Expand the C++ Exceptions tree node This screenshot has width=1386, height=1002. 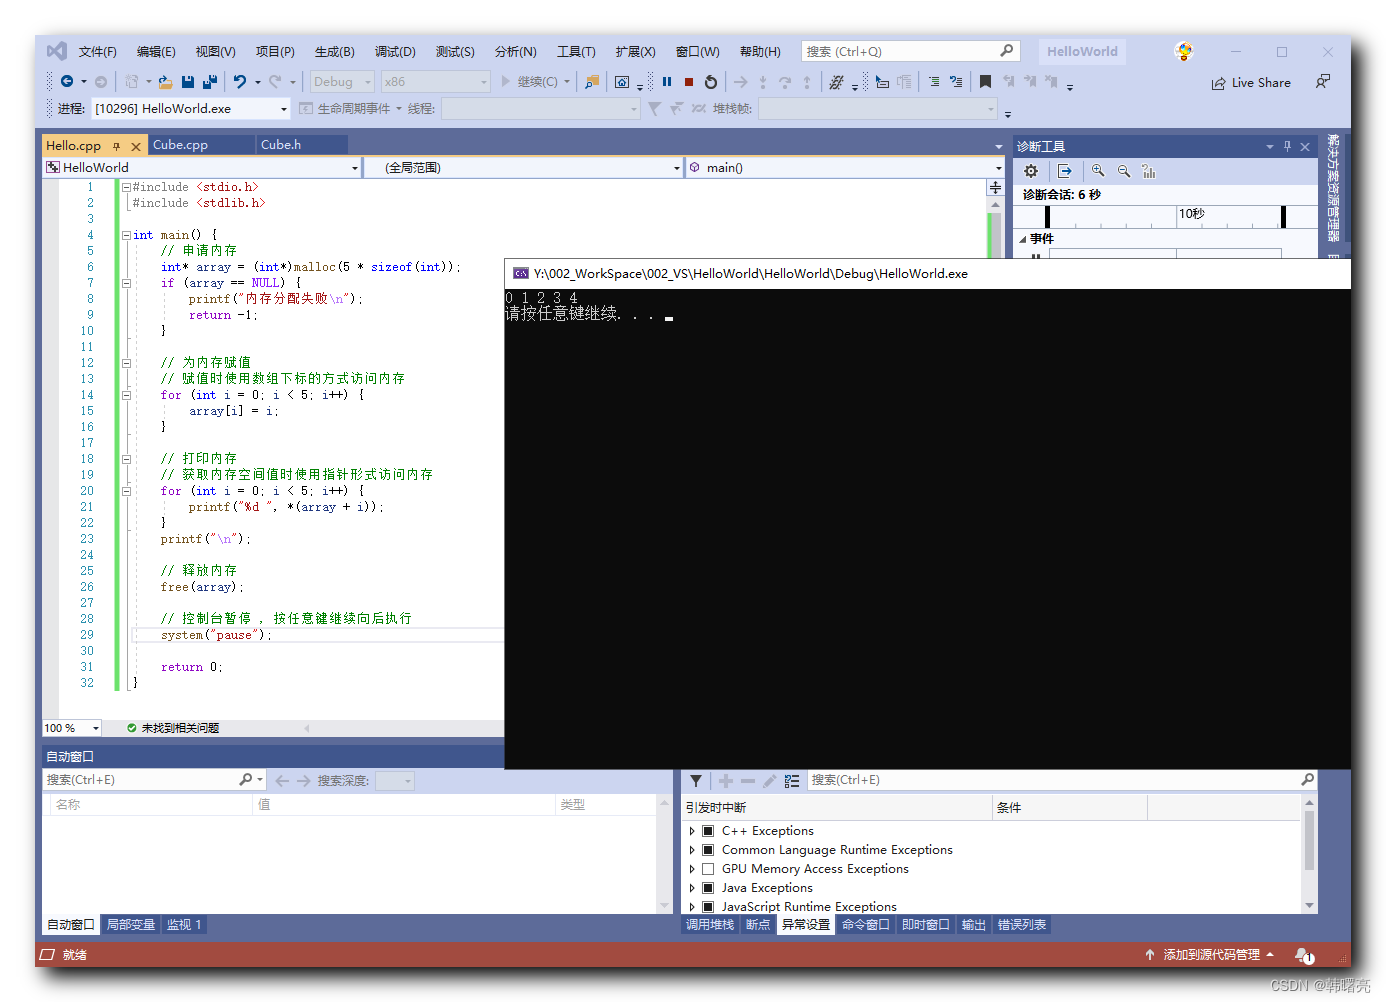click(692, 831)
